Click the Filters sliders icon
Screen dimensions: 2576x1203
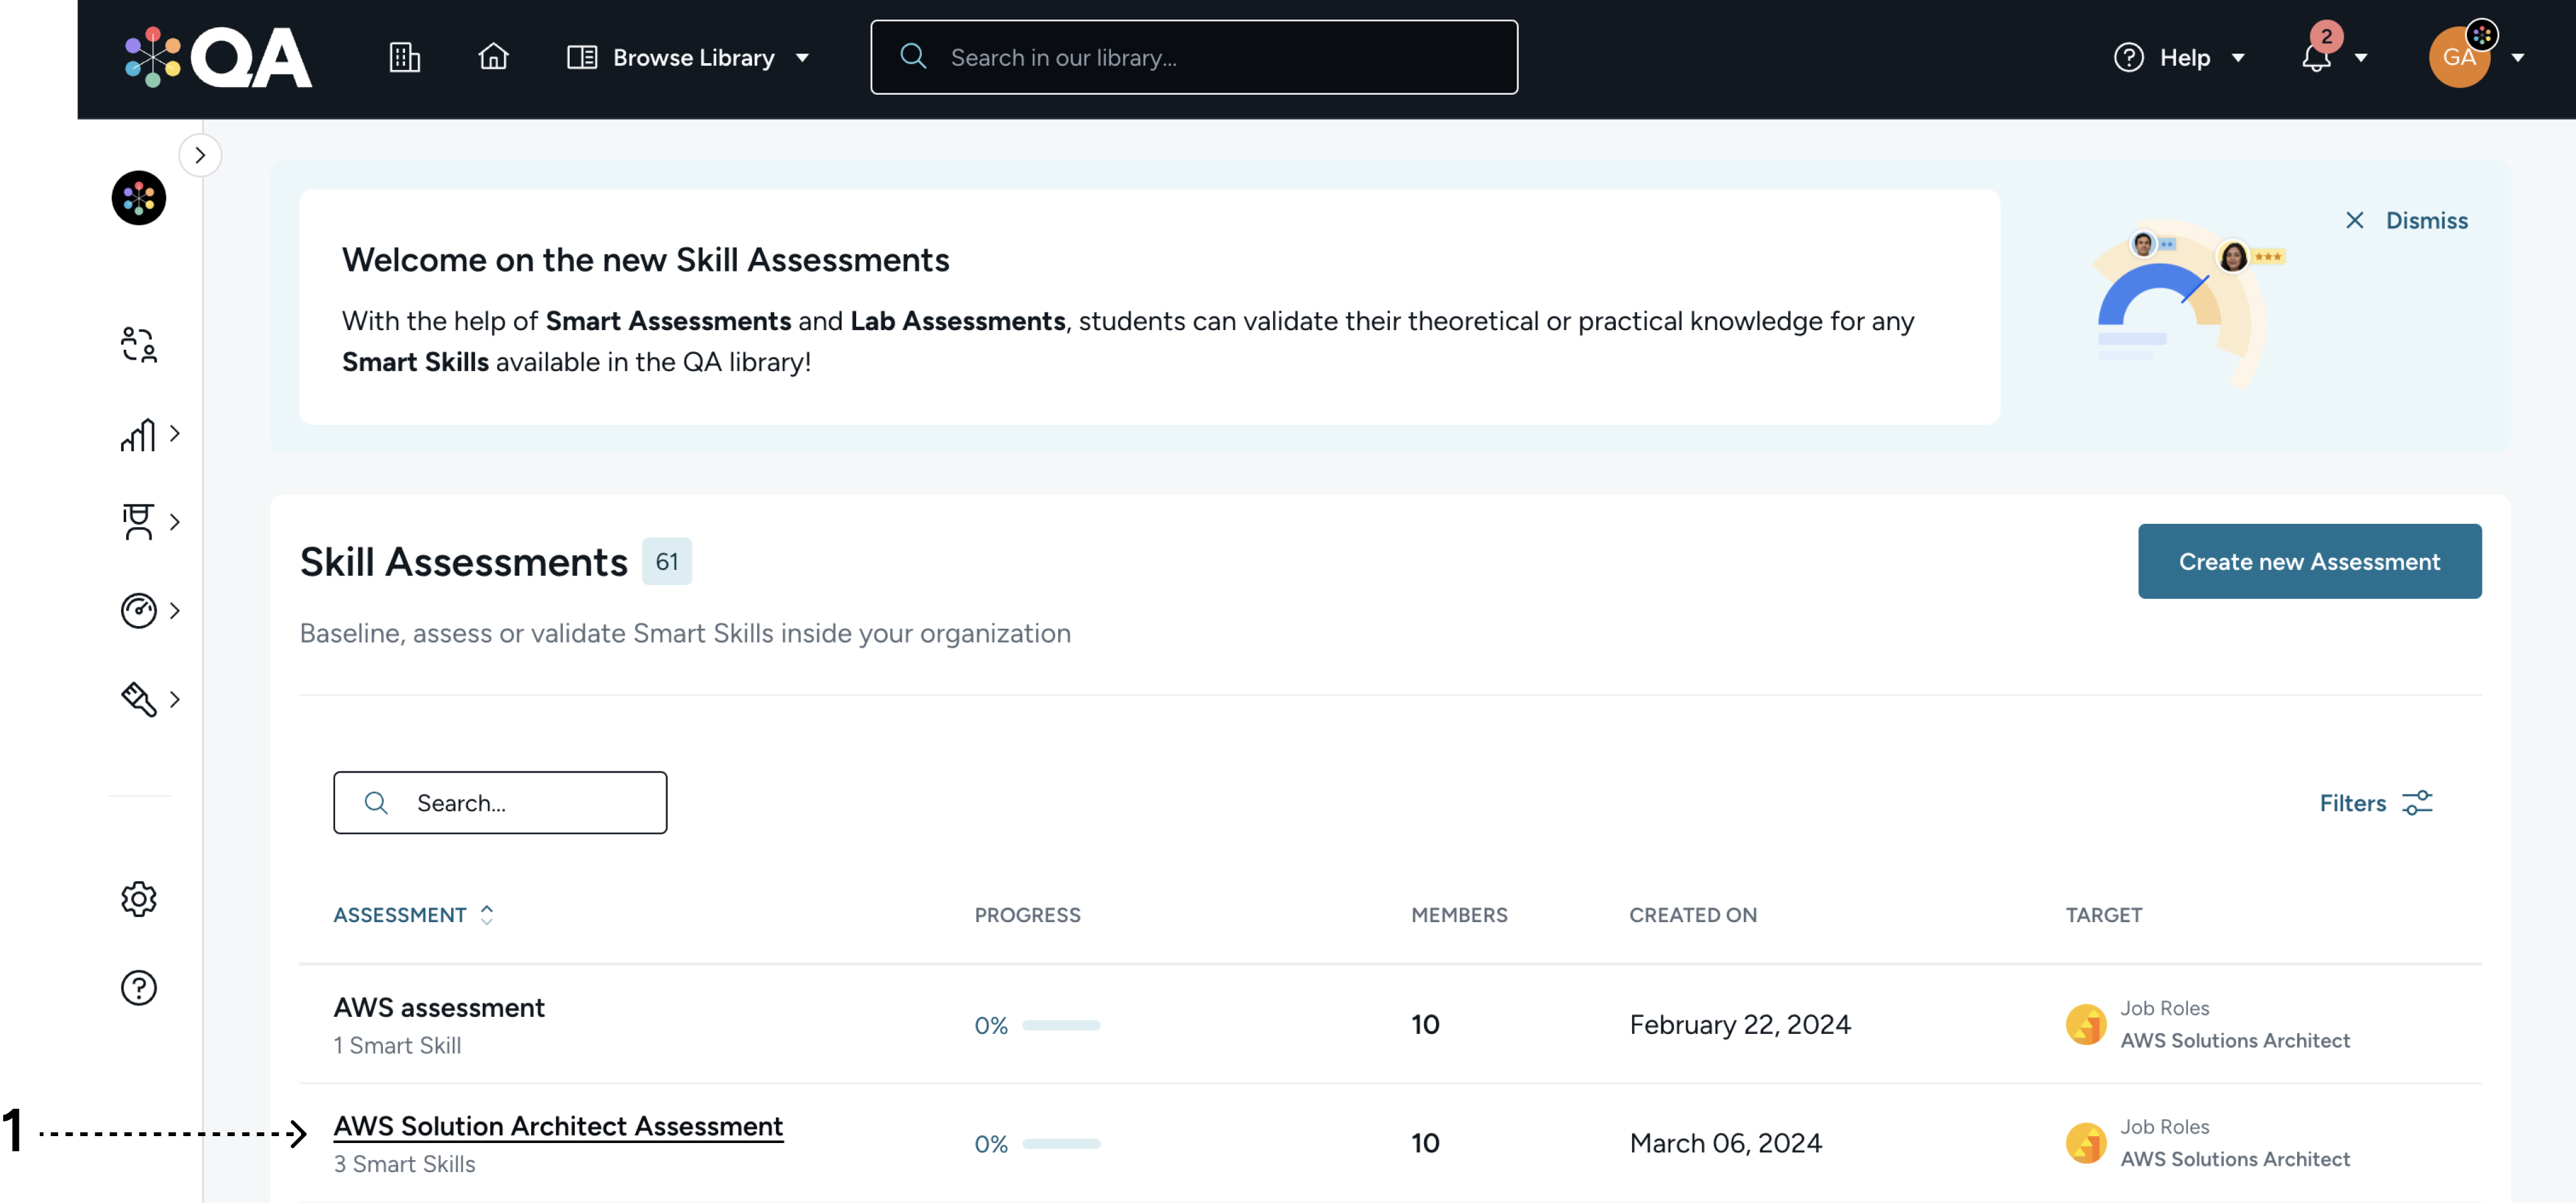pyautogui.click(x=2417, y=802)
